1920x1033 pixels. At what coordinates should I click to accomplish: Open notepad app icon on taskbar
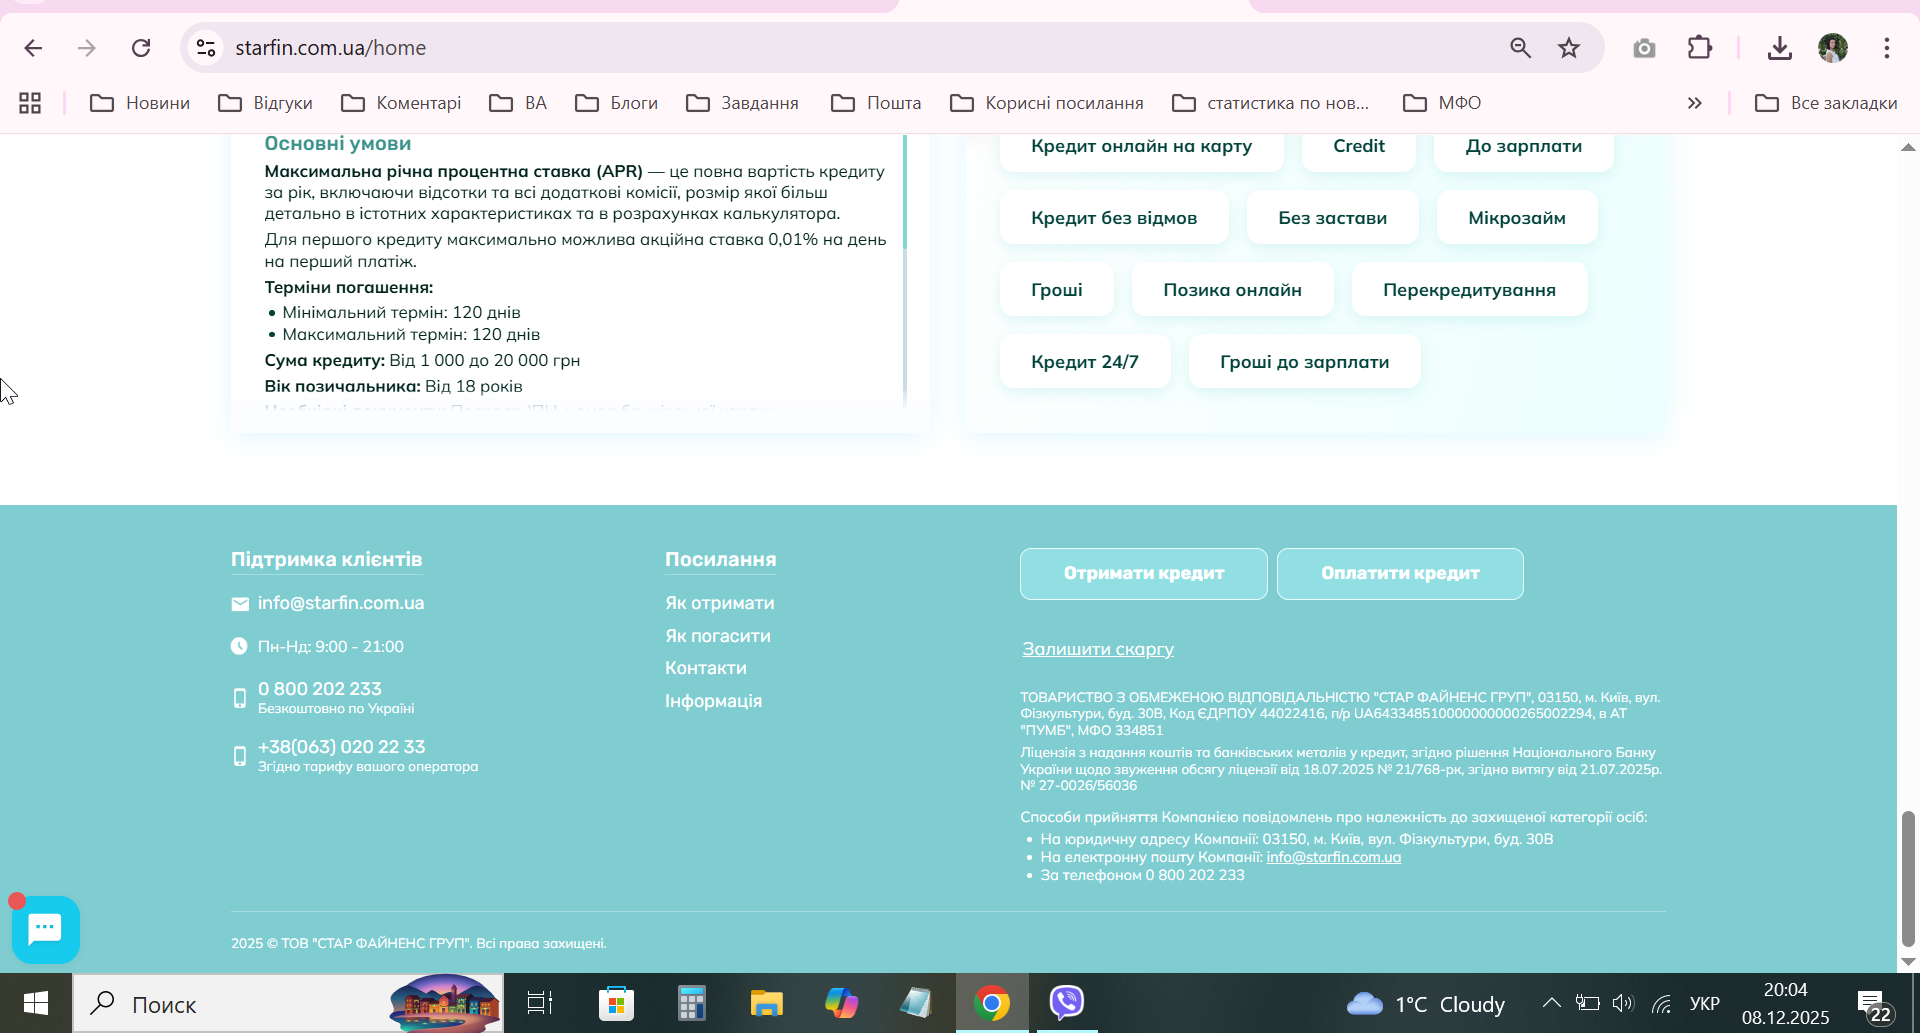pyautogui.click(x=916, y=1003)
